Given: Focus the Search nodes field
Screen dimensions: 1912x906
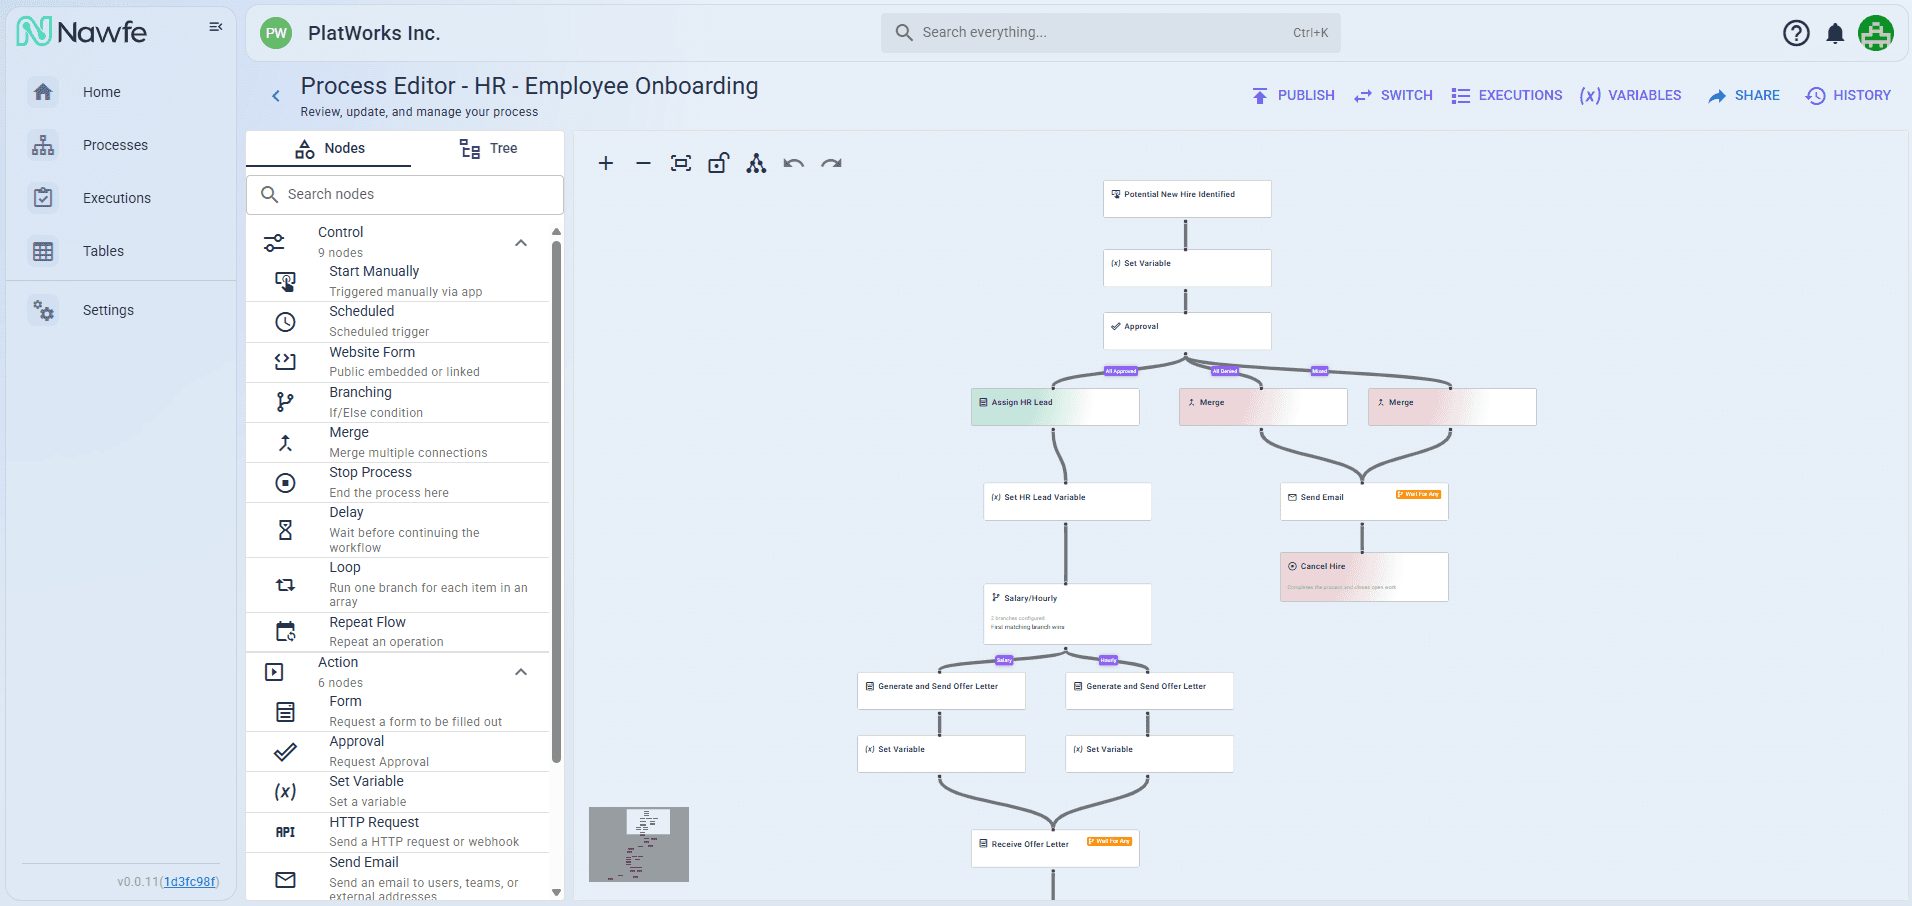Looking at the screenshot, I should 405,195.
